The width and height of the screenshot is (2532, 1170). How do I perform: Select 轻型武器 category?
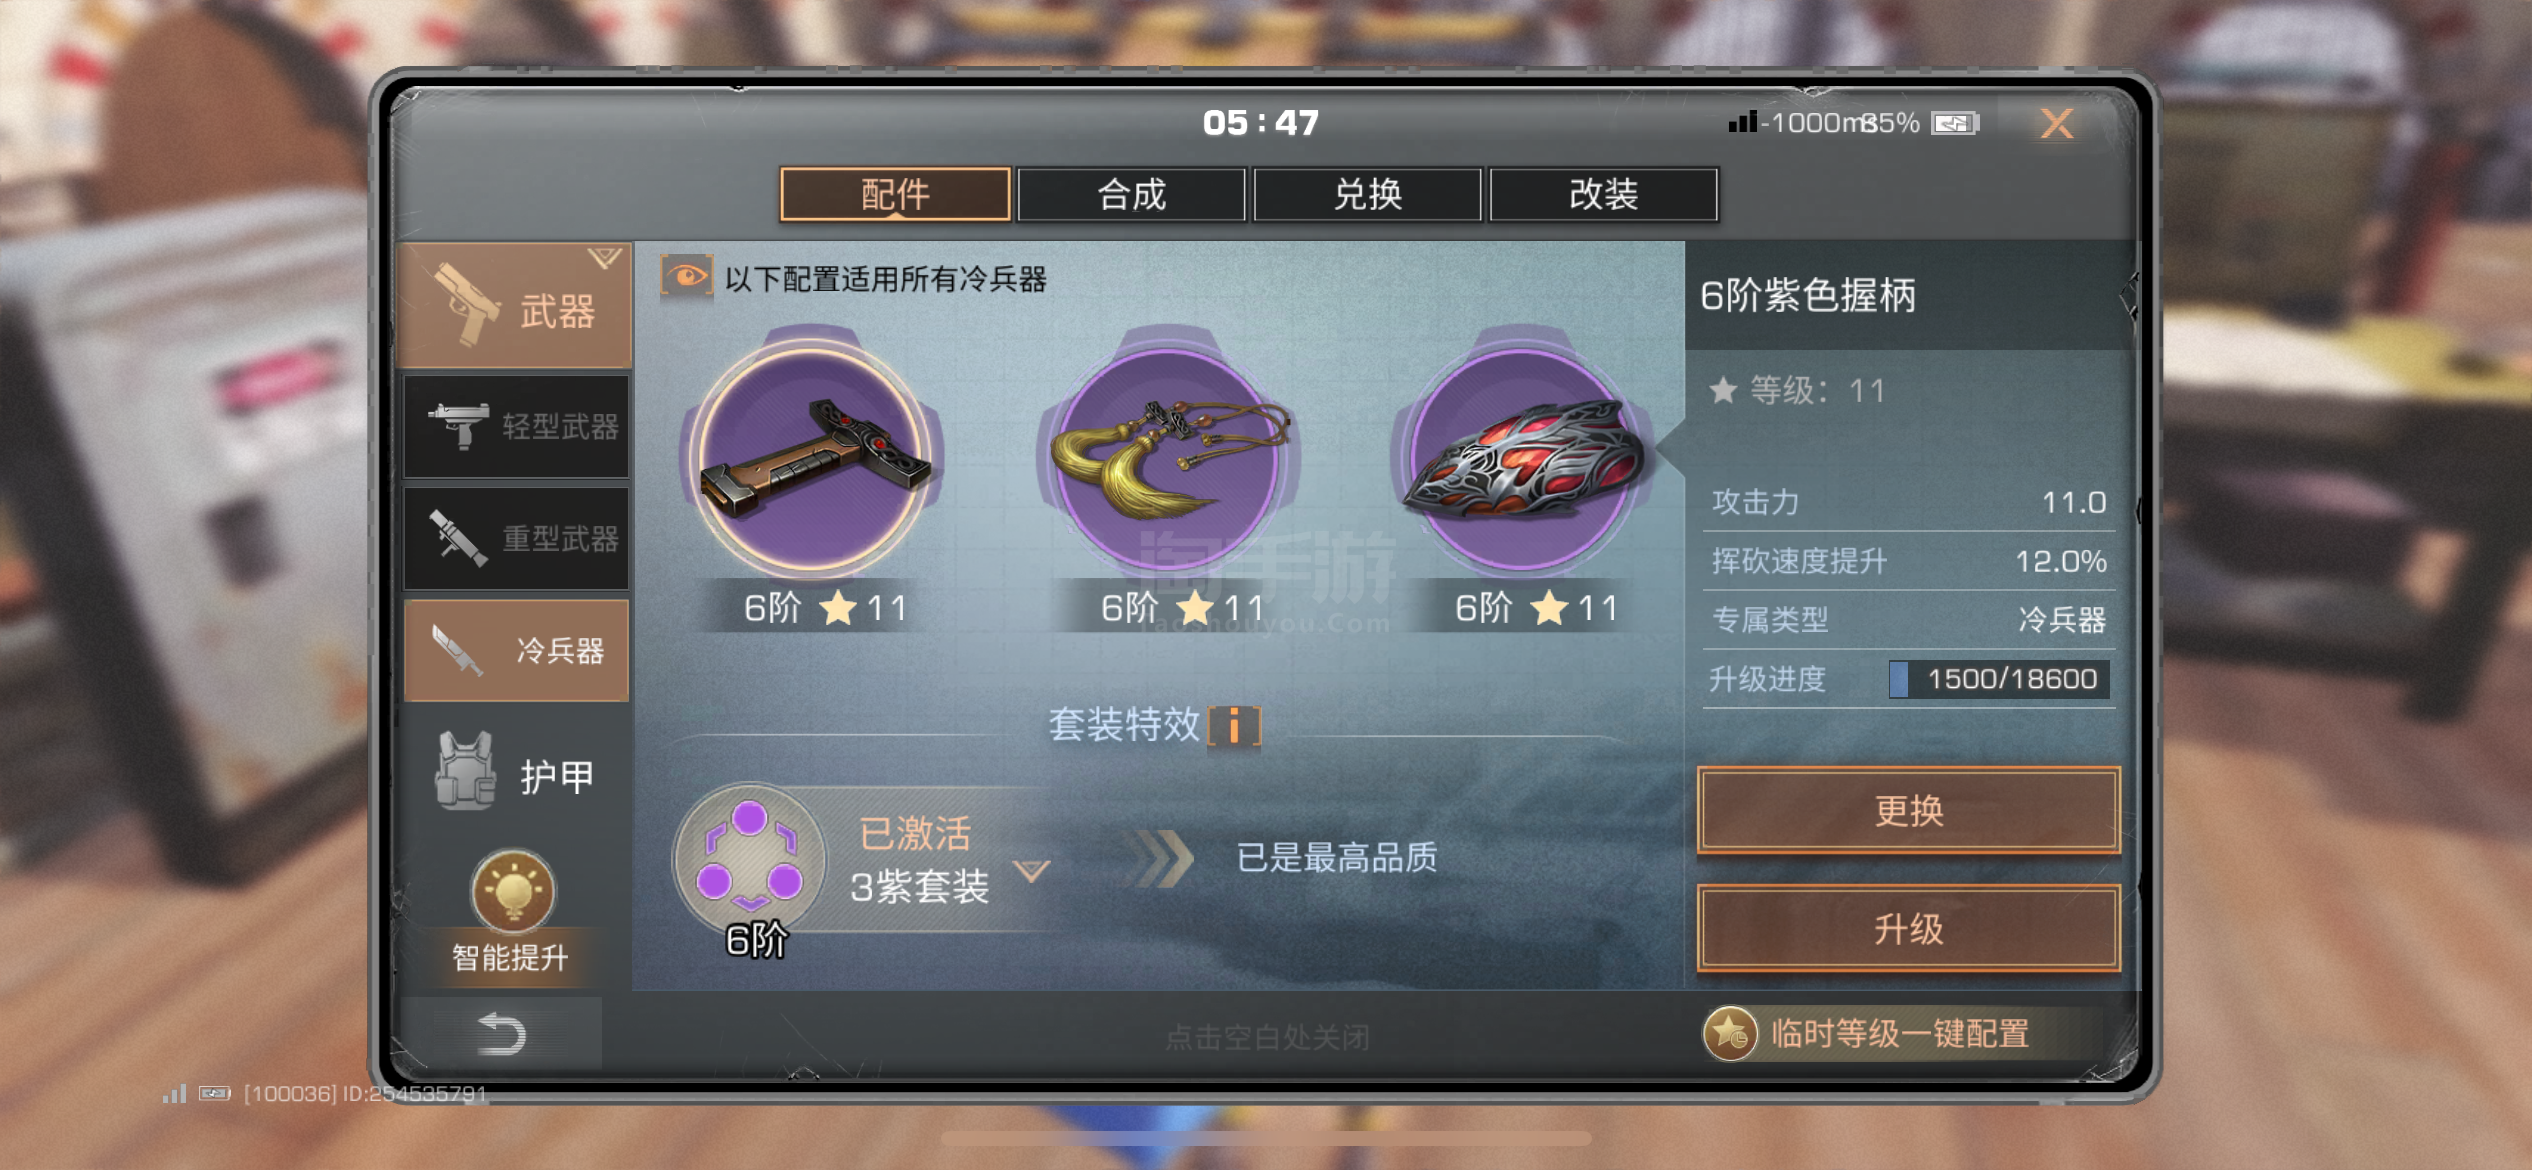[x=516, y=427]
